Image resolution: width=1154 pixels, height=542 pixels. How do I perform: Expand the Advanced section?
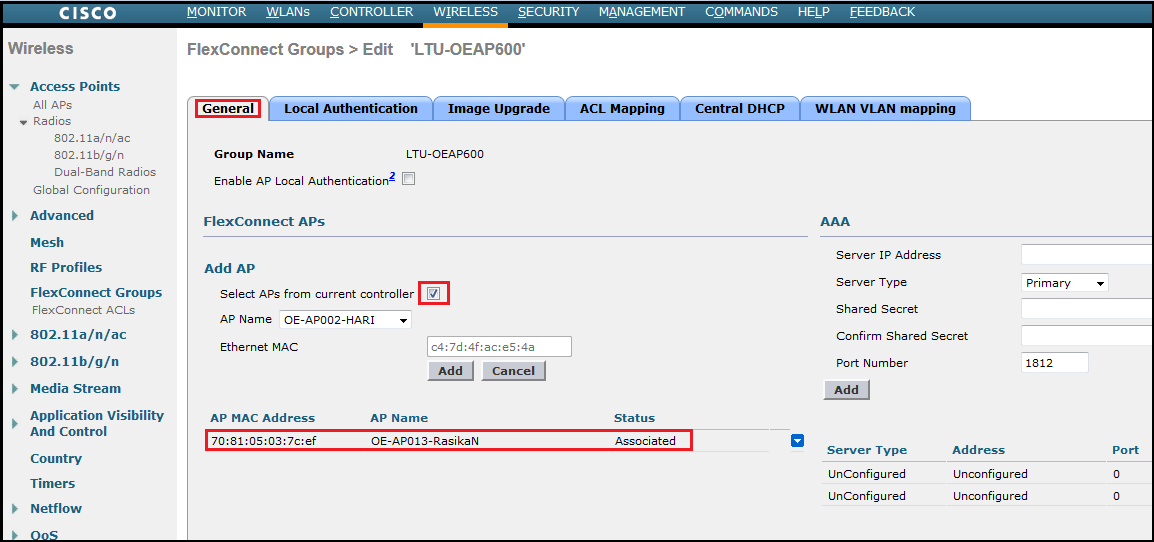[15, 216]
